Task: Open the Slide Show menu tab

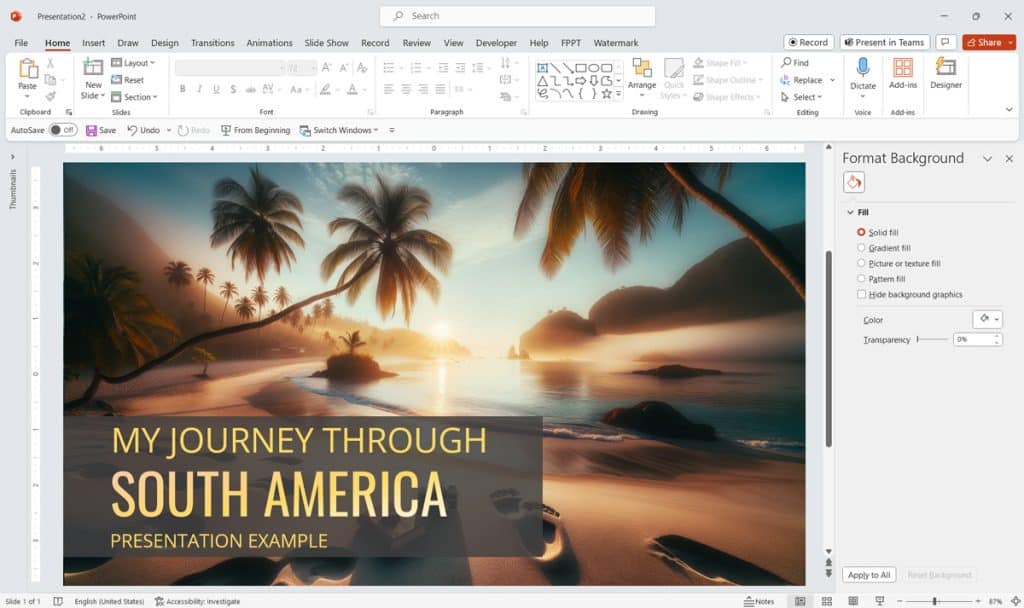Action: point(326,43)
